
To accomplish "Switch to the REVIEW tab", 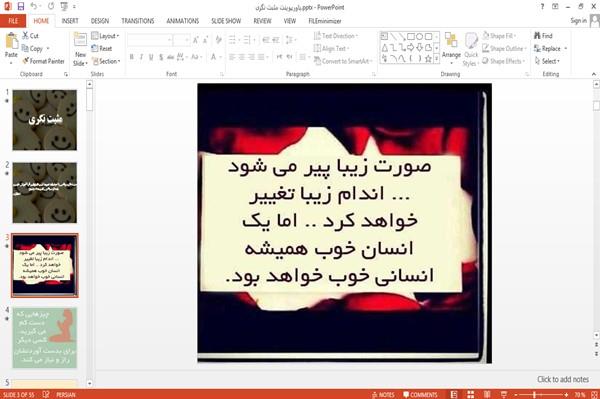I will (x=262, y=21).
